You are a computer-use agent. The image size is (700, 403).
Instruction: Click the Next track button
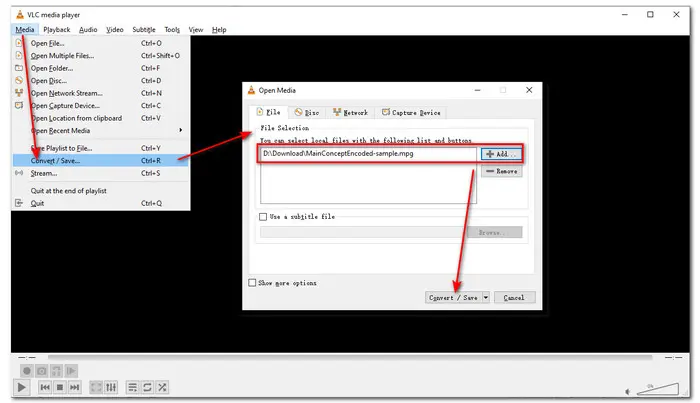pyautogui.click(x=75, y=387)
